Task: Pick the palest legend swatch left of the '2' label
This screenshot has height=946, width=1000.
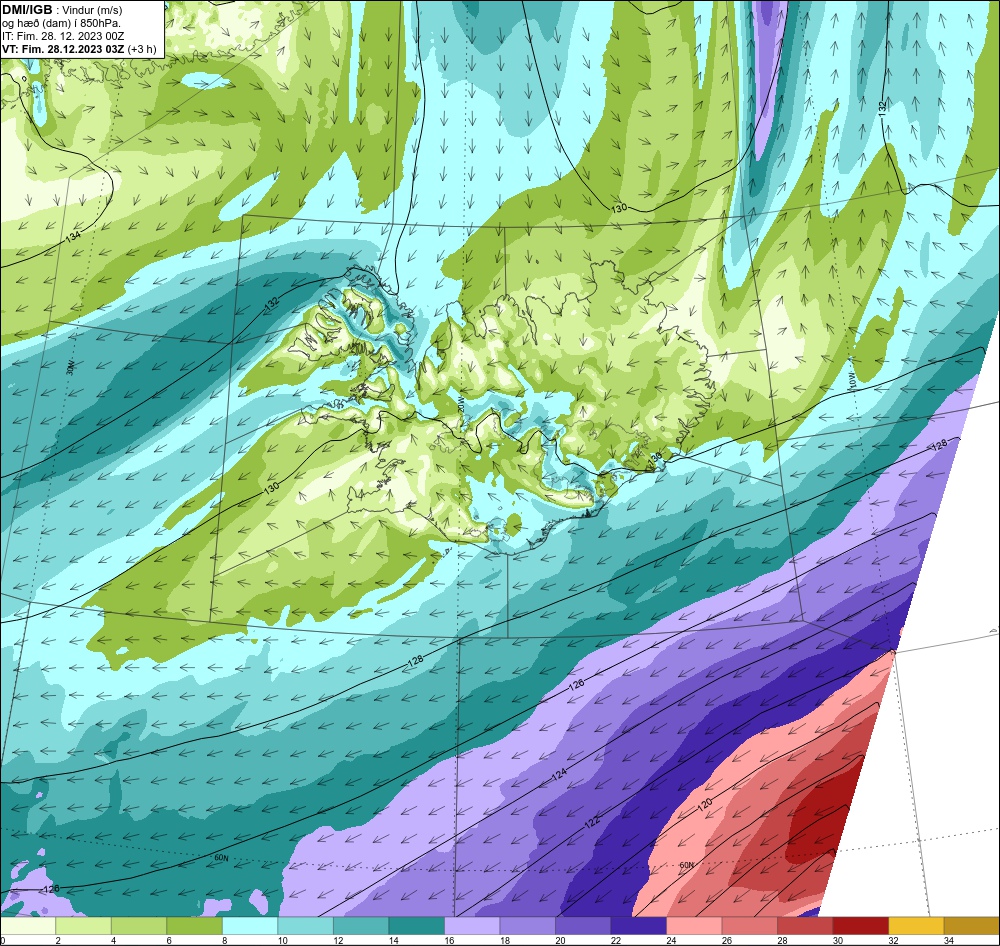Action: [28, 926]
